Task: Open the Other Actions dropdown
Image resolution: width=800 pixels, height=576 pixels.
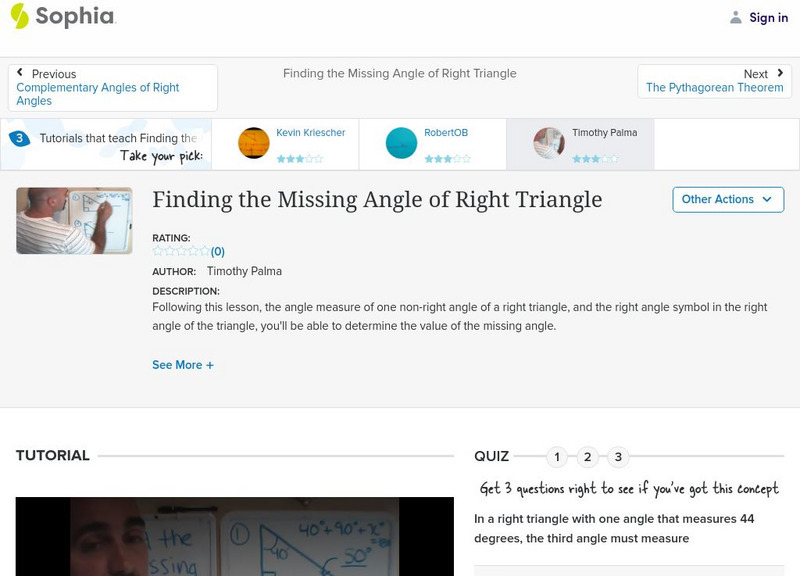Action: click(x=727, y=199)
